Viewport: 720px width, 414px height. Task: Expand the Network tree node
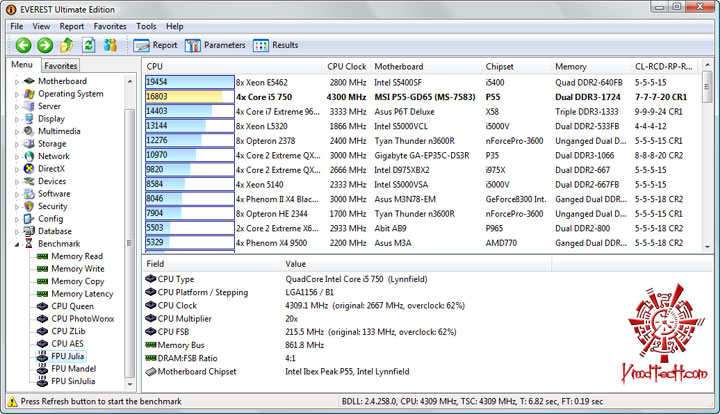[17, 157]
